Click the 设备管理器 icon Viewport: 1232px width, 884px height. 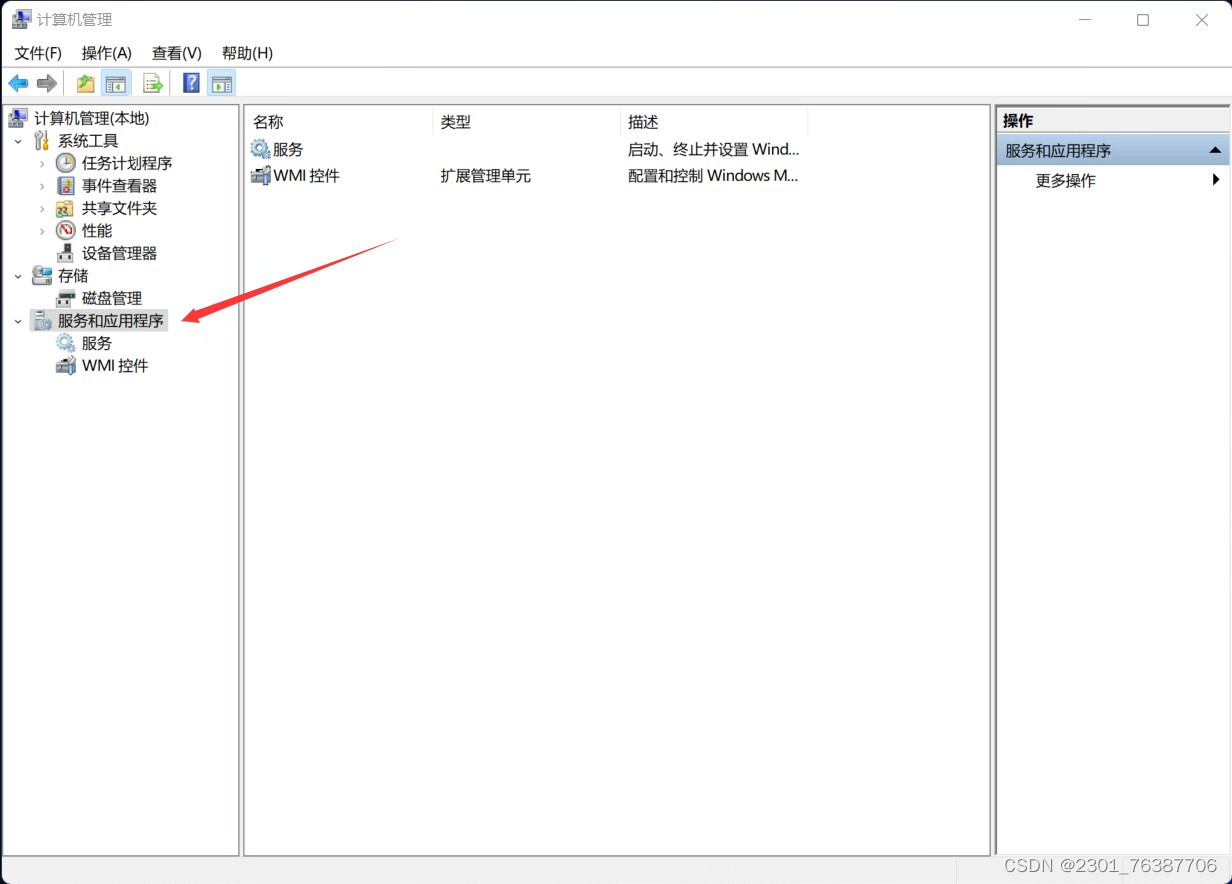tap(65, 253)
